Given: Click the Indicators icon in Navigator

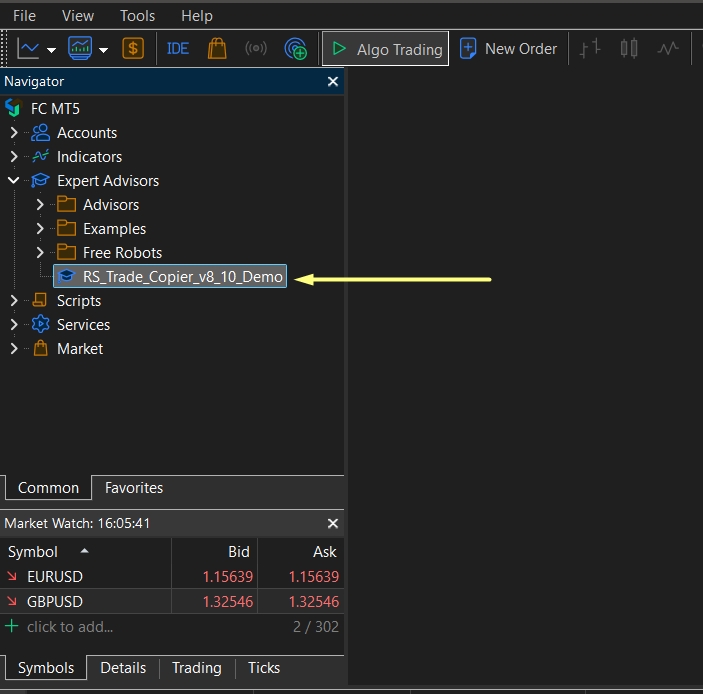Looking at the screenshot, I should 40,156.
